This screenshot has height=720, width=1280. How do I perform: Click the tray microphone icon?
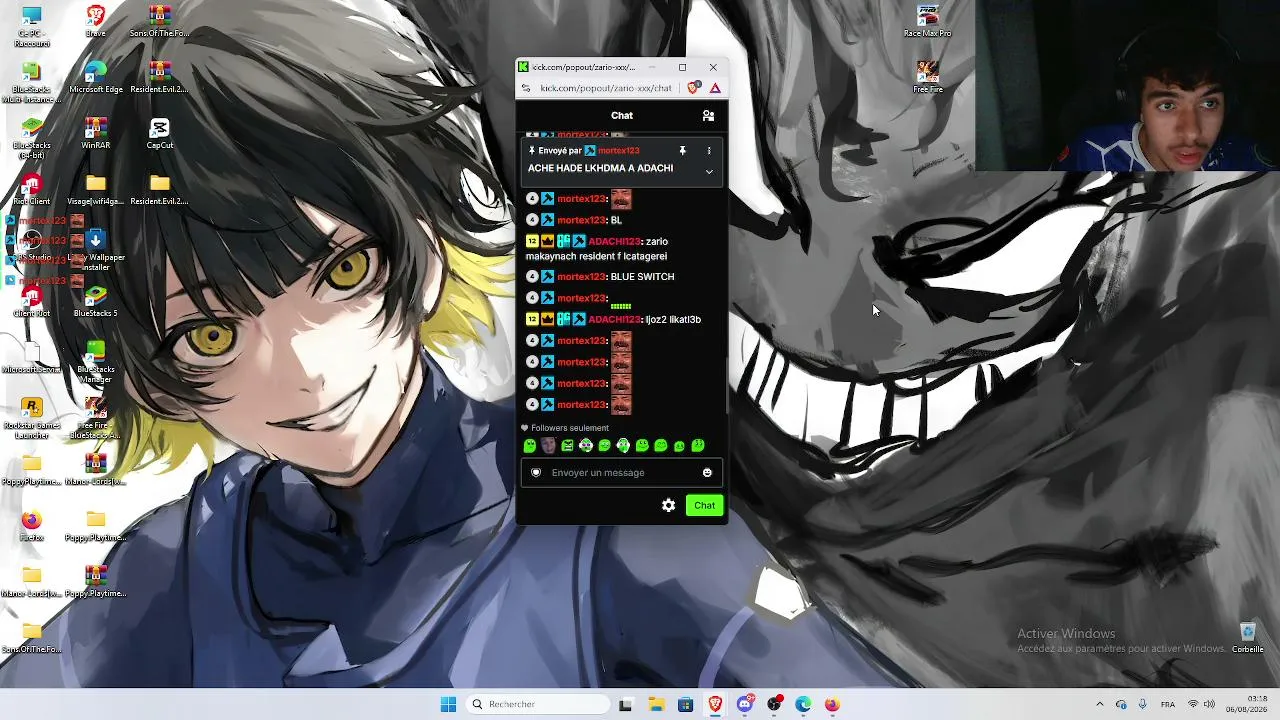pos(1142,704)
